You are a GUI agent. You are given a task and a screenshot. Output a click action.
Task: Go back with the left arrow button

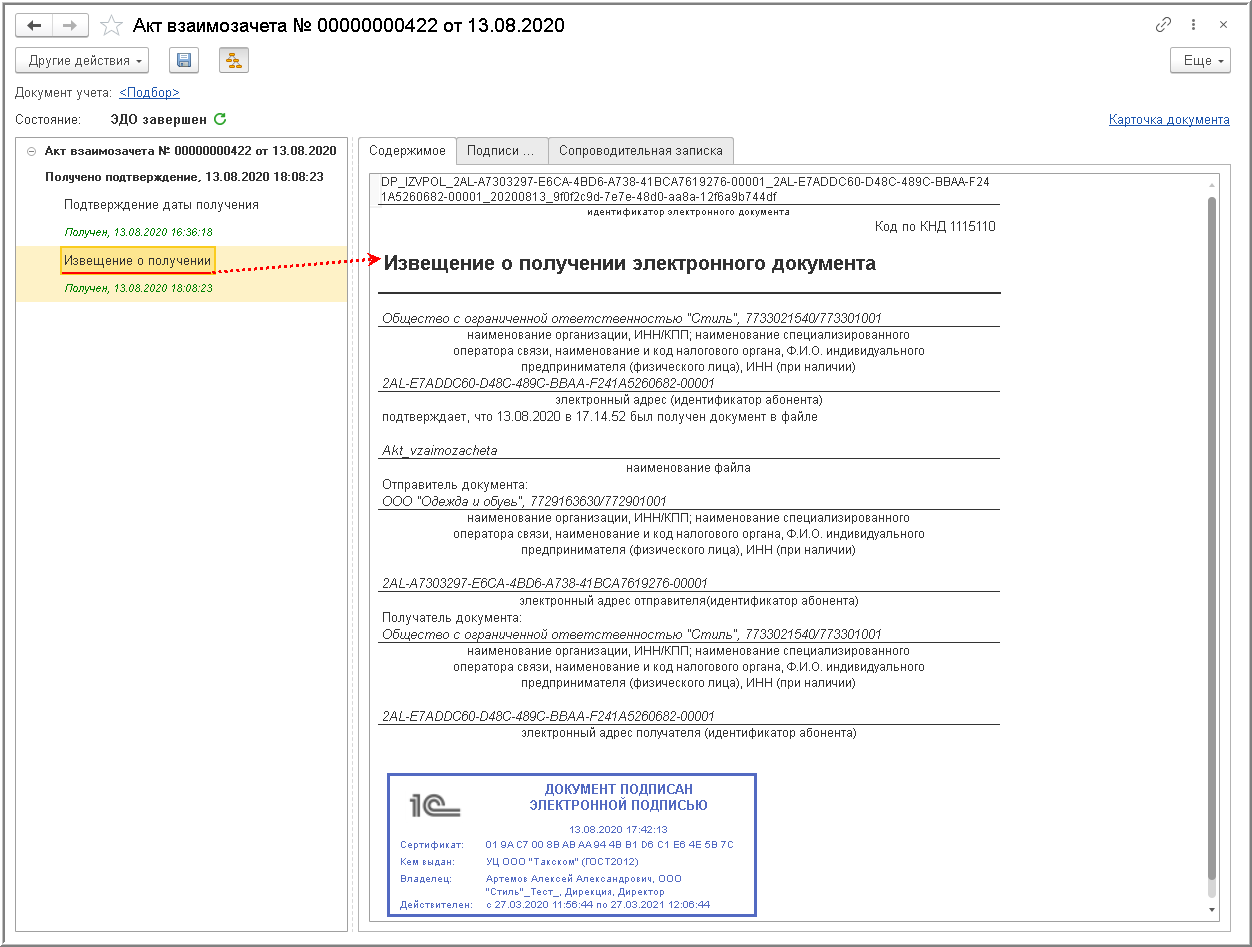point(34,26)
